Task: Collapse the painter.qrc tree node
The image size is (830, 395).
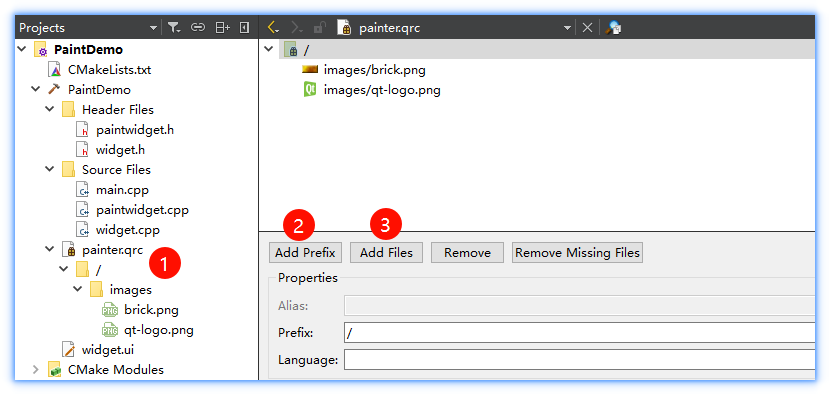Action: coord(50,249)
